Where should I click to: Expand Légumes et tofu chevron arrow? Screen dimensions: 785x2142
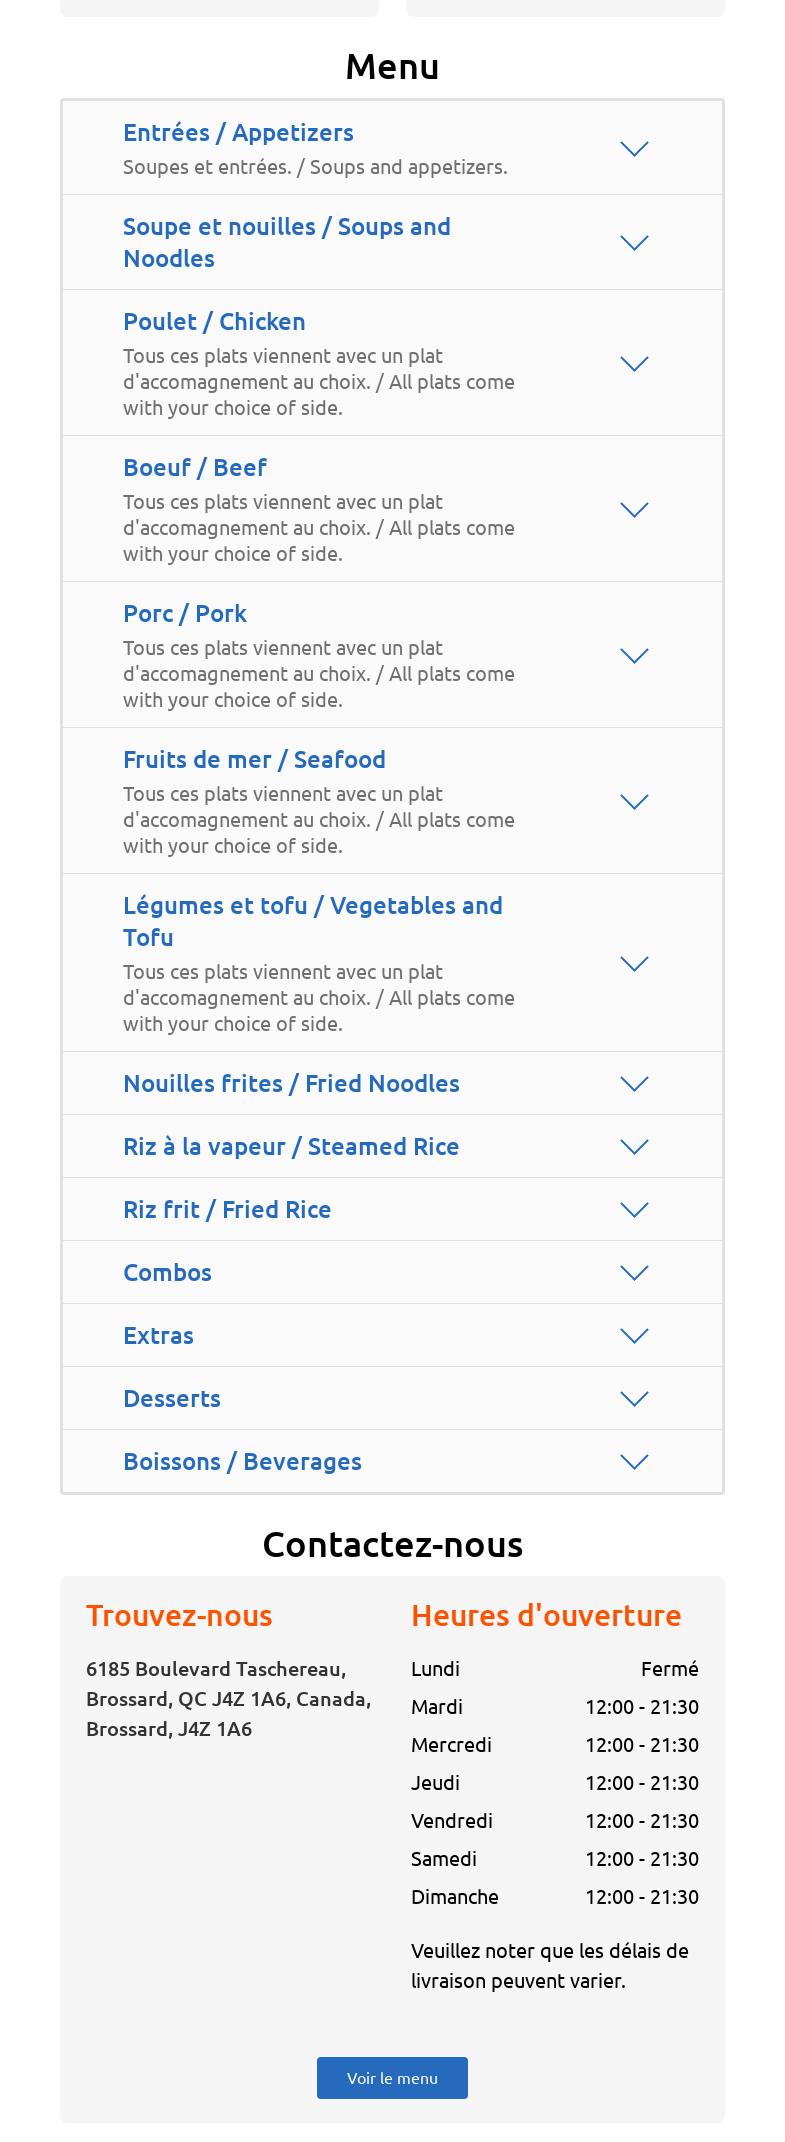pos(634,964)
